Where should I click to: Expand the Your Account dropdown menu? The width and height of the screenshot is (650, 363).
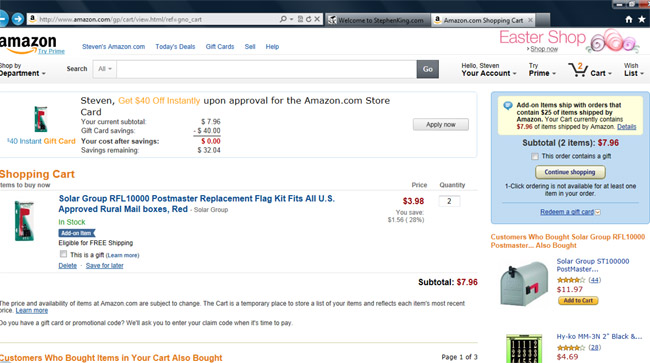click(489, 69)
